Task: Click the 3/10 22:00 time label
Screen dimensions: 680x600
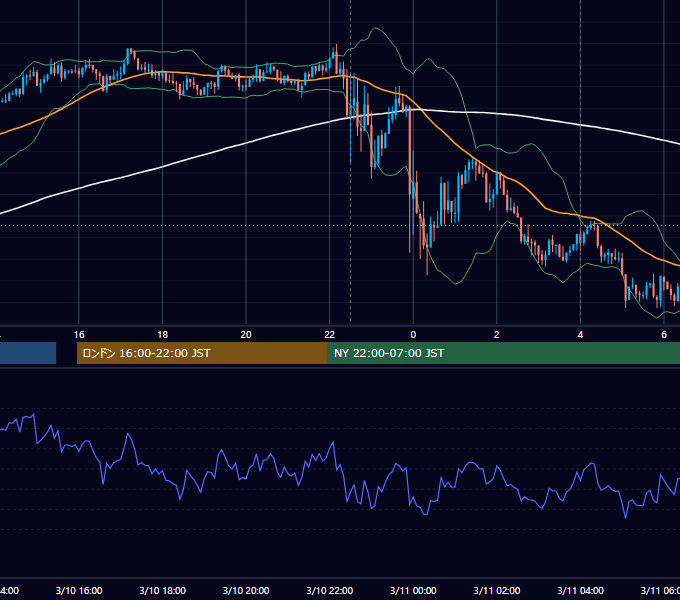Action: [330, 590]
